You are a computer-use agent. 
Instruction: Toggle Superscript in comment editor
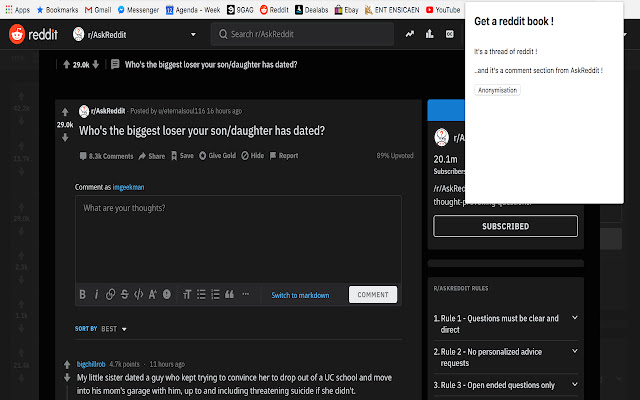click(x=153, y=294)
